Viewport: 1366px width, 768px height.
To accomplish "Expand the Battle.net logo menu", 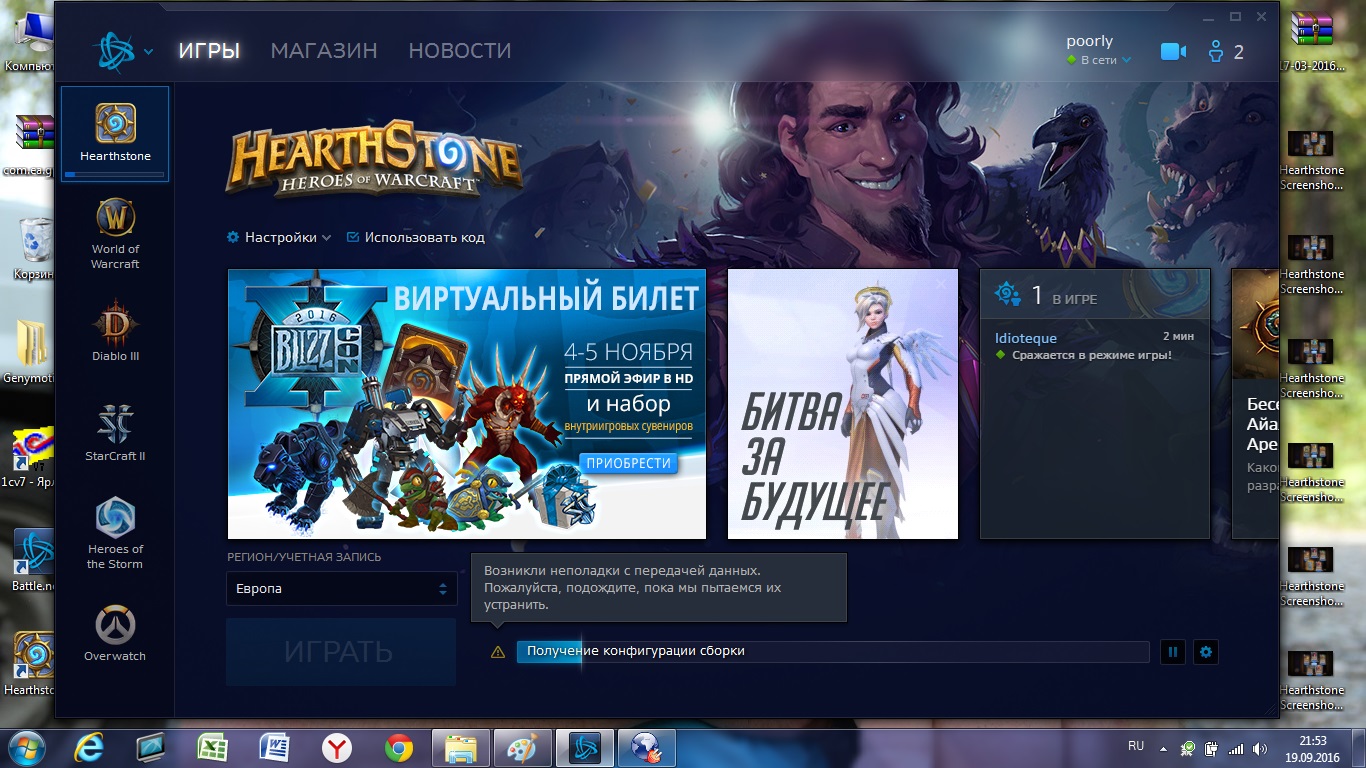I will (124, 51).
